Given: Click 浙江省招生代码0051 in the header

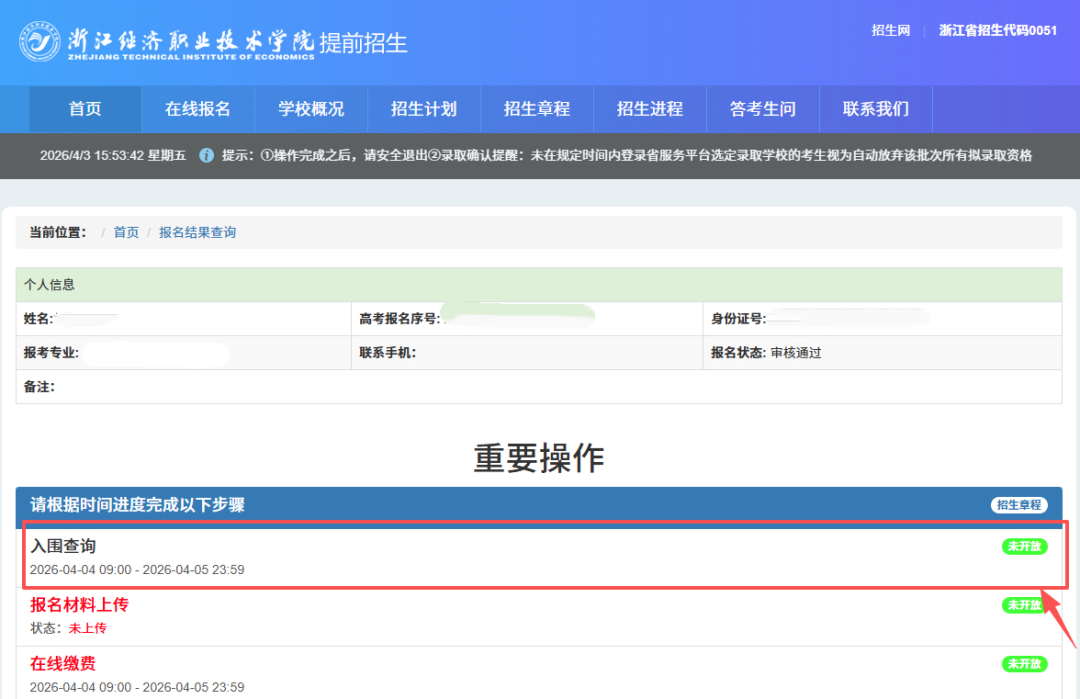Looking at the screenshot, I should 998,30.
